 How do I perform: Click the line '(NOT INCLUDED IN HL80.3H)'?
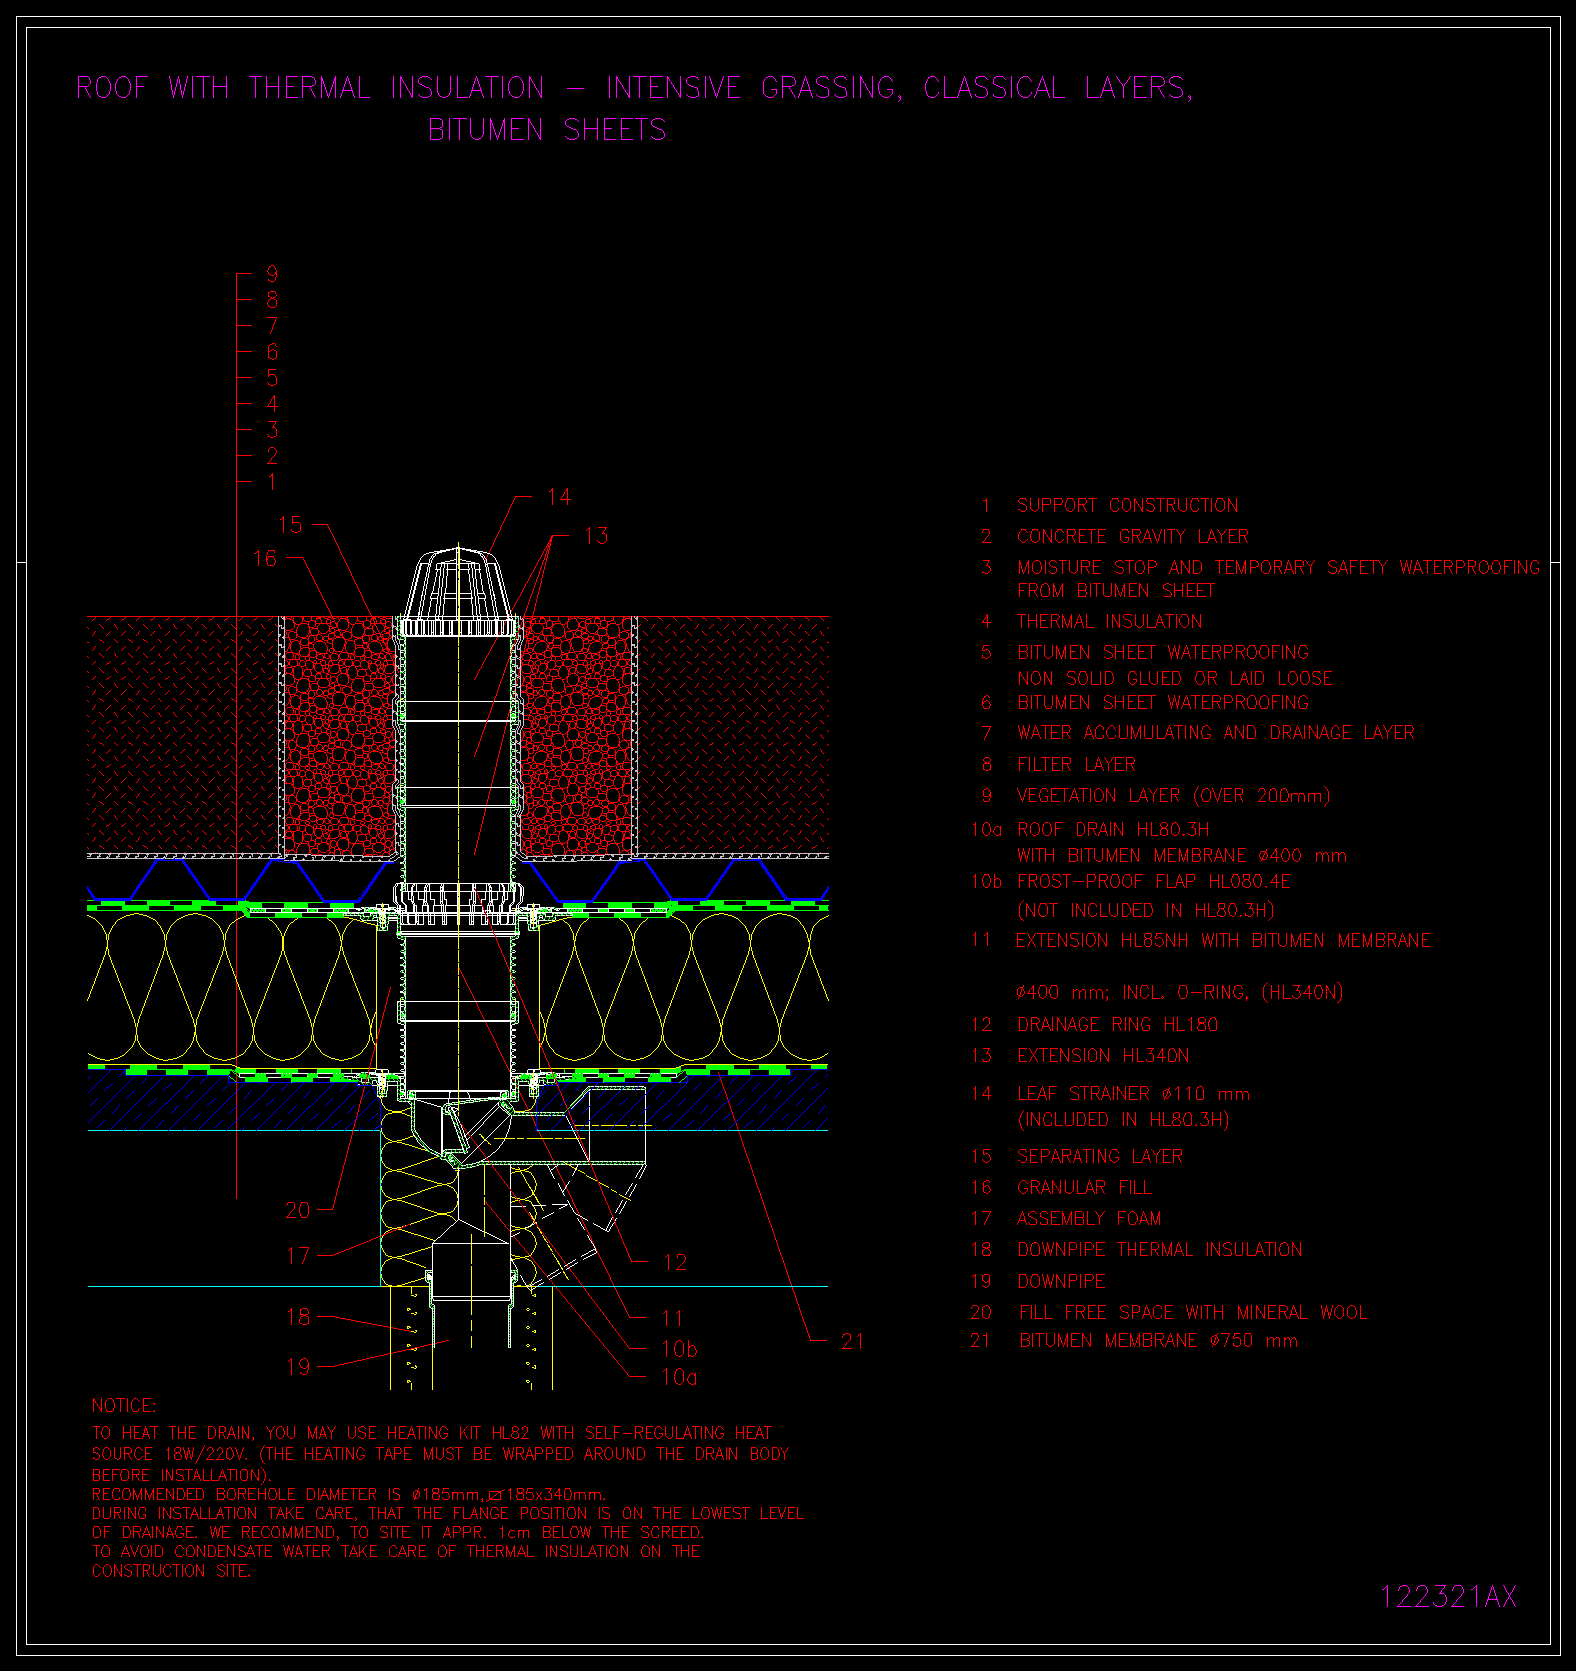point(1146,910)
